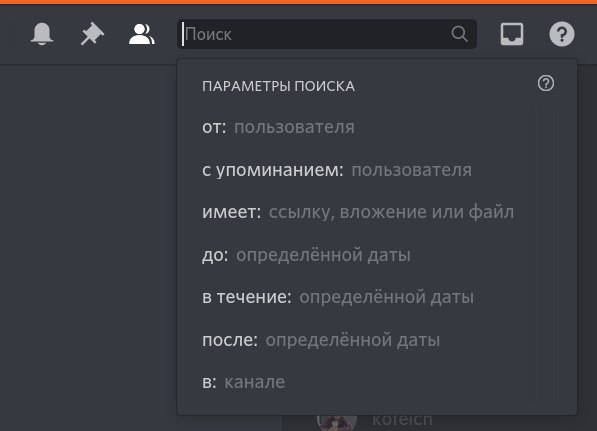The image size is (597, 431).
Task: Select 'с упоминанием: пользователя' filter
Action: 377,169
